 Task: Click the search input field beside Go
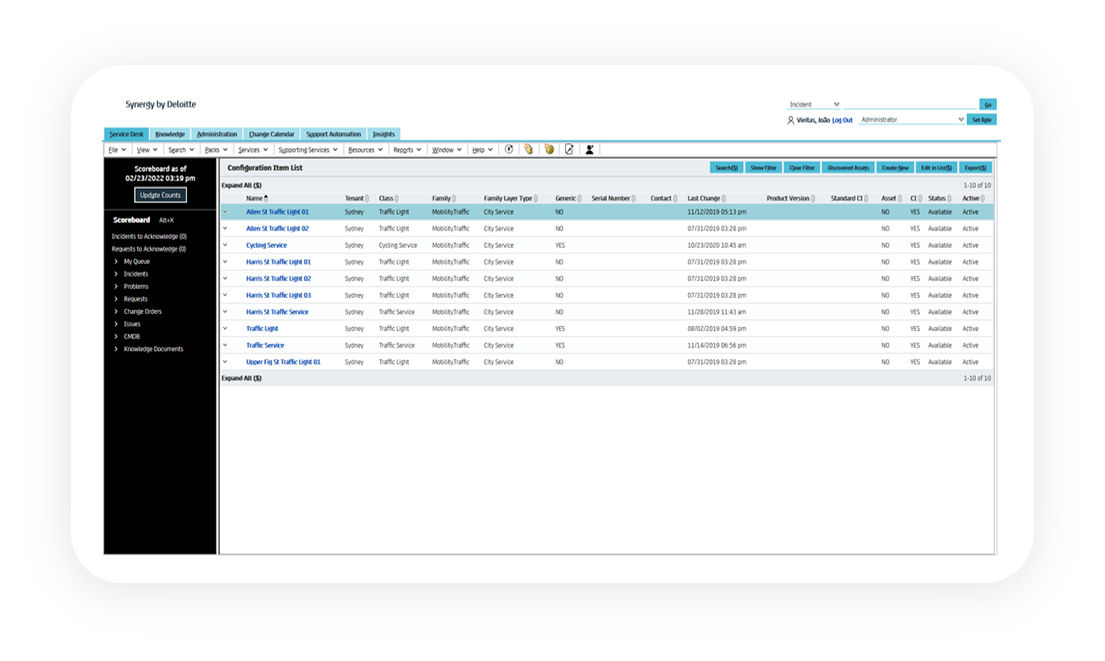(x=910, y=104)
